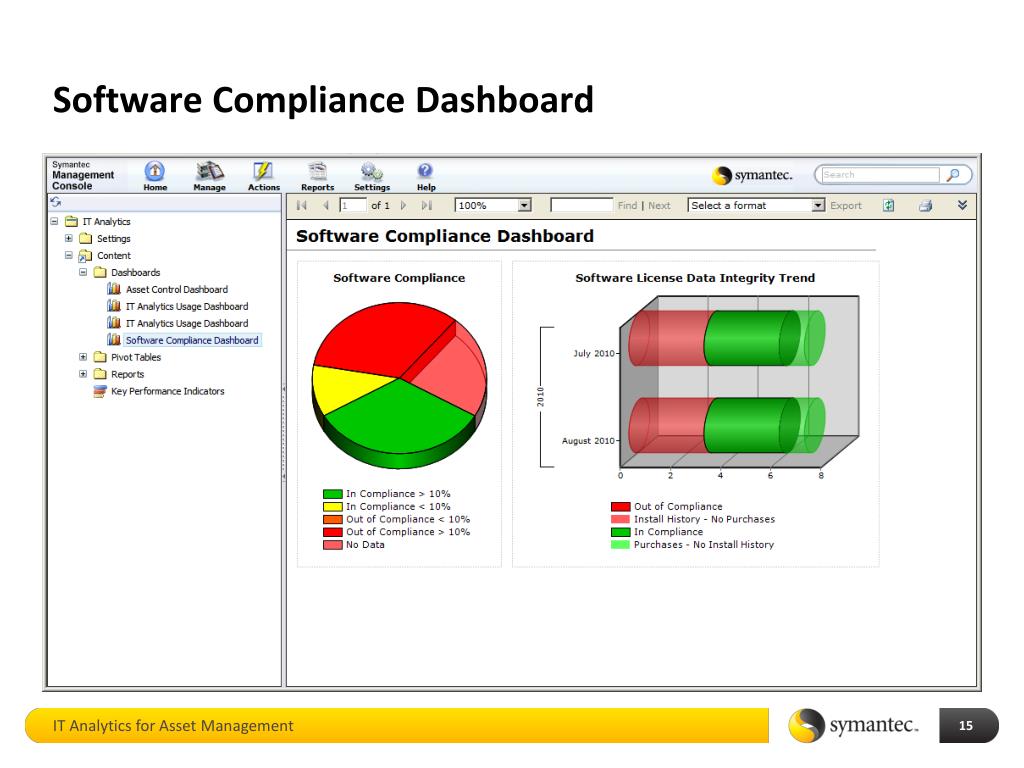Click the July 2010 green cylinder bar

pos(751,338)
